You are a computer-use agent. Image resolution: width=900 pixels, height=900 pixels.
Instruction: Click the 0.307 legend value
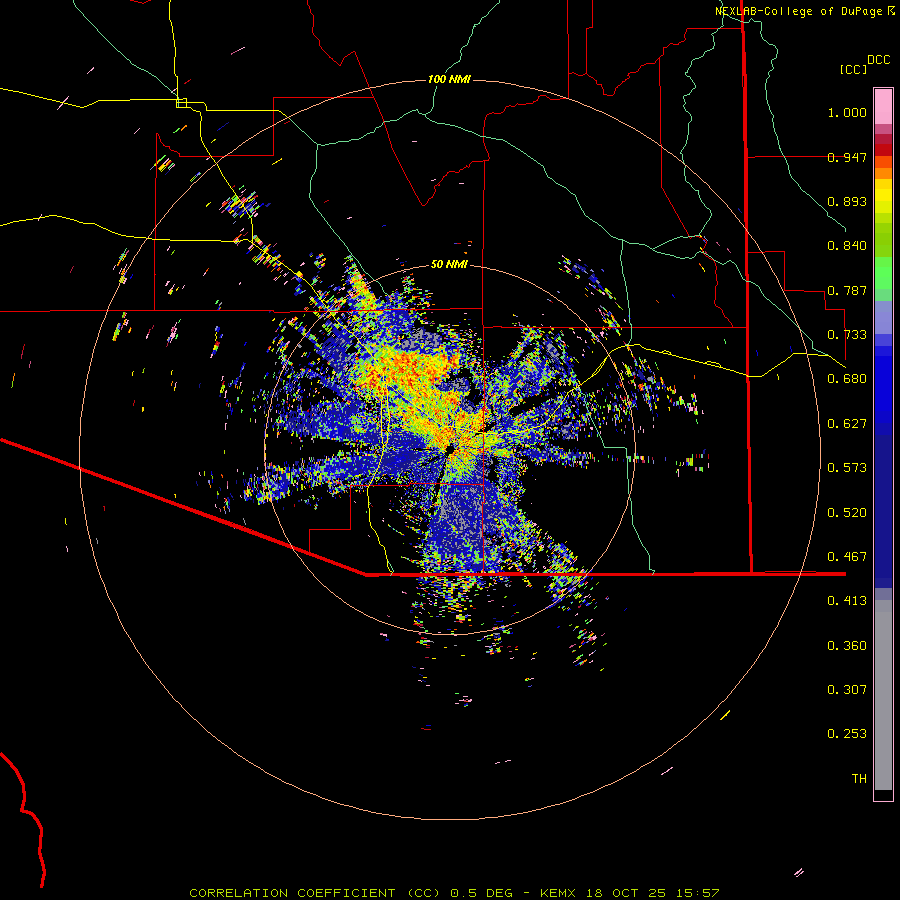[847, 690]
